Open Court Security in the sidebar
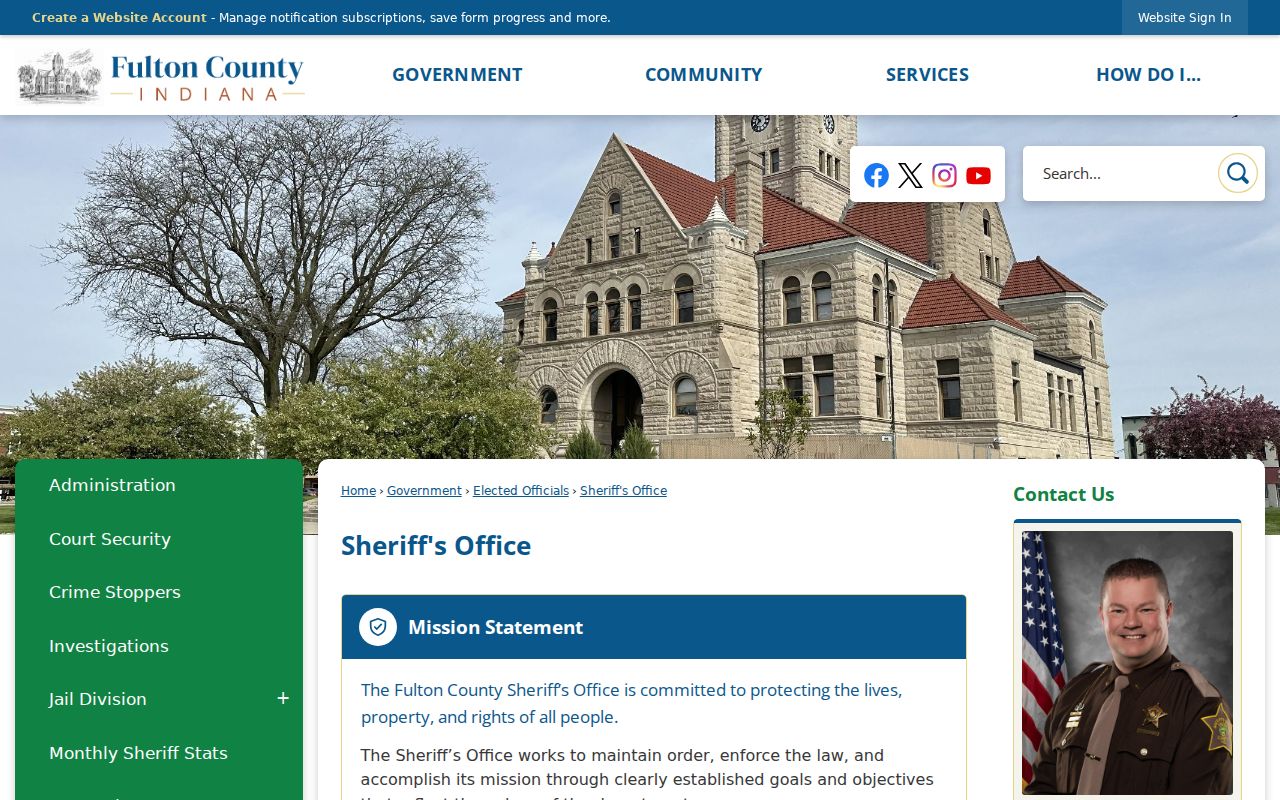 pyautogui.click(x=110, y=539)
